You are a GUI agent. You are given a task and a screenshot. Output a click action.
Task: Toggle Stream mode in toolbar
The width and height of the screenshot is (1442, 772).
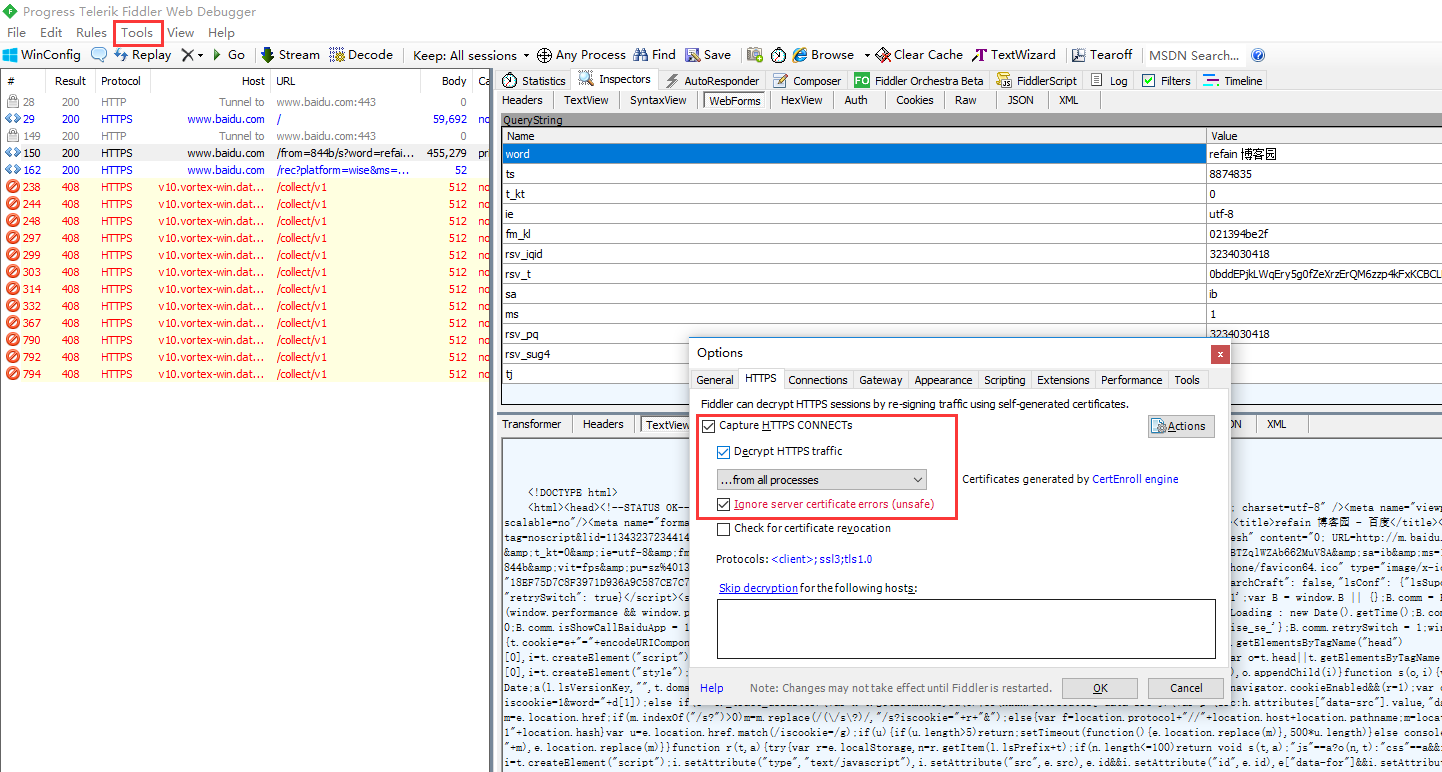tap(290, 55)
